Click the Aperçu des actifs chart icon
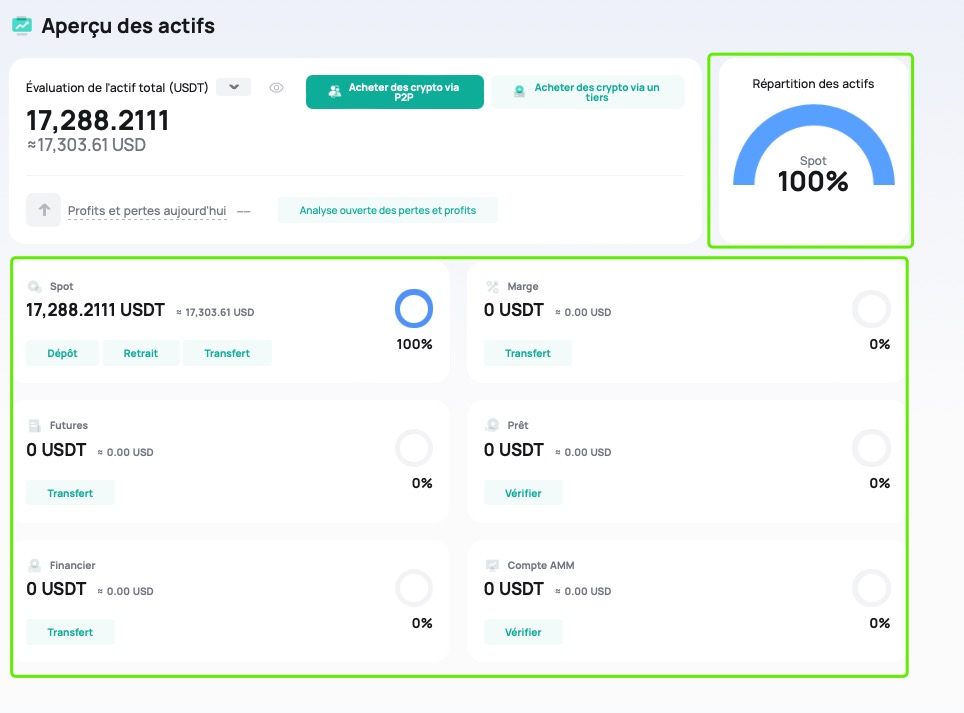The height and width of the screenshot is (713, 964). [21, 25]
